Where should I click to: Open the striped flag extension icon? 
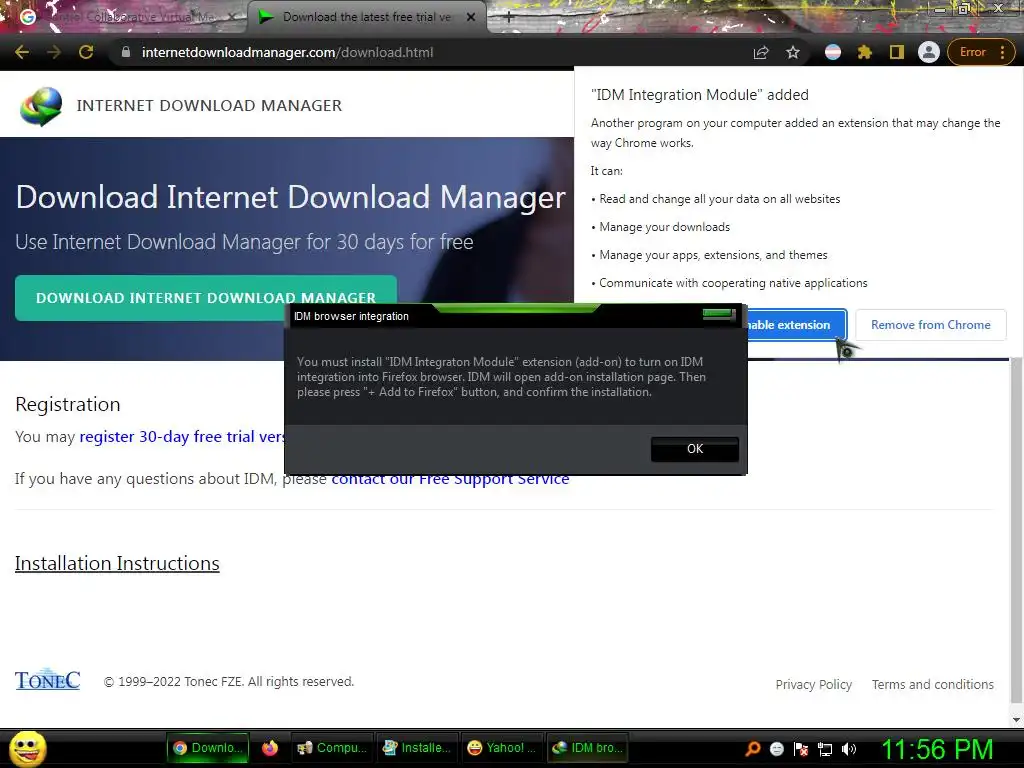833,52
